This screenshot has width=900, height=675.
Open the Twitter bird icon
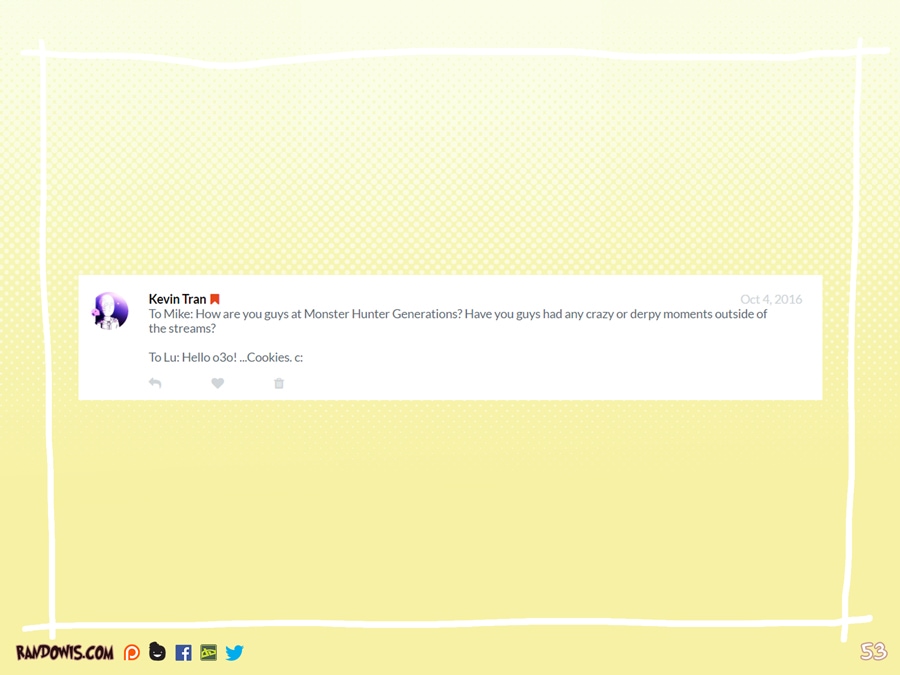click(234, 653)
